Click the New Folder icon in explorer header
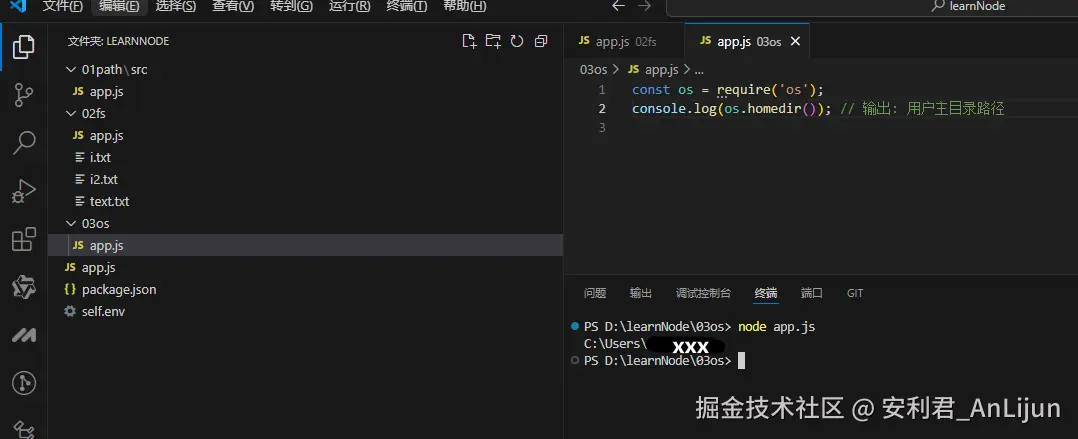 (x=493, y=41)
